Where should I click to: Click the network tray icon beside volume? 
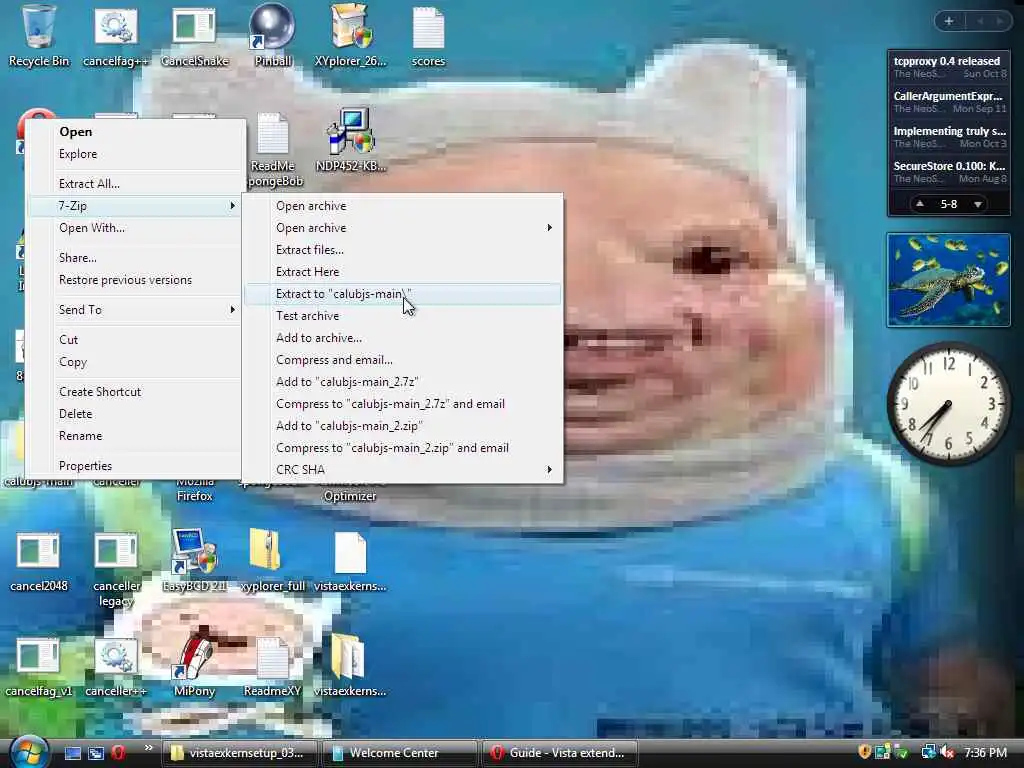pos(928,753)
